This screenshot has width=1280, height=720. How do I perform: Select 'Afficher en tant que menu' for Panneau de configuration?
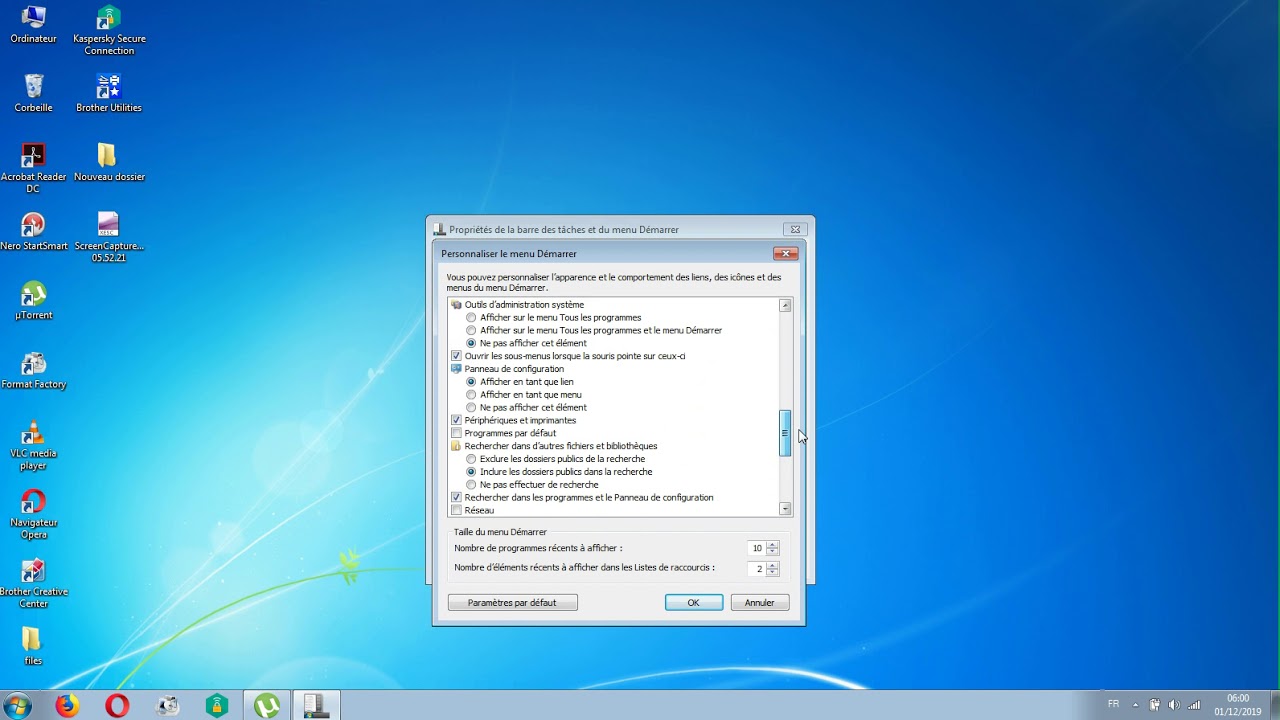point(471,395)
